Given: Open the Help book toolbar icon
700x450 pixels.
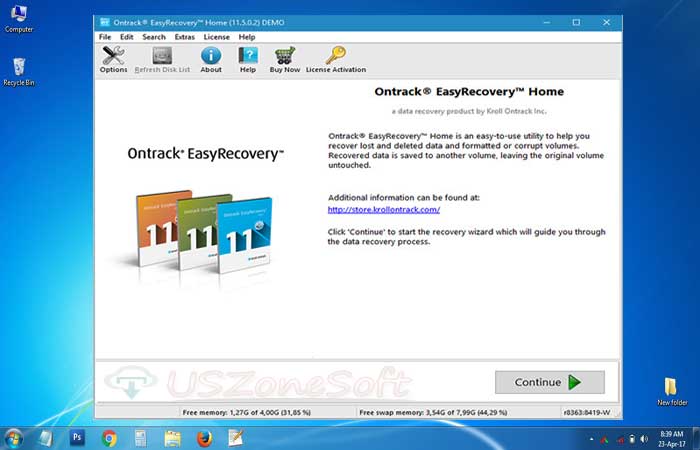Looking at the screenshot, I should click(x=248, y=59).
